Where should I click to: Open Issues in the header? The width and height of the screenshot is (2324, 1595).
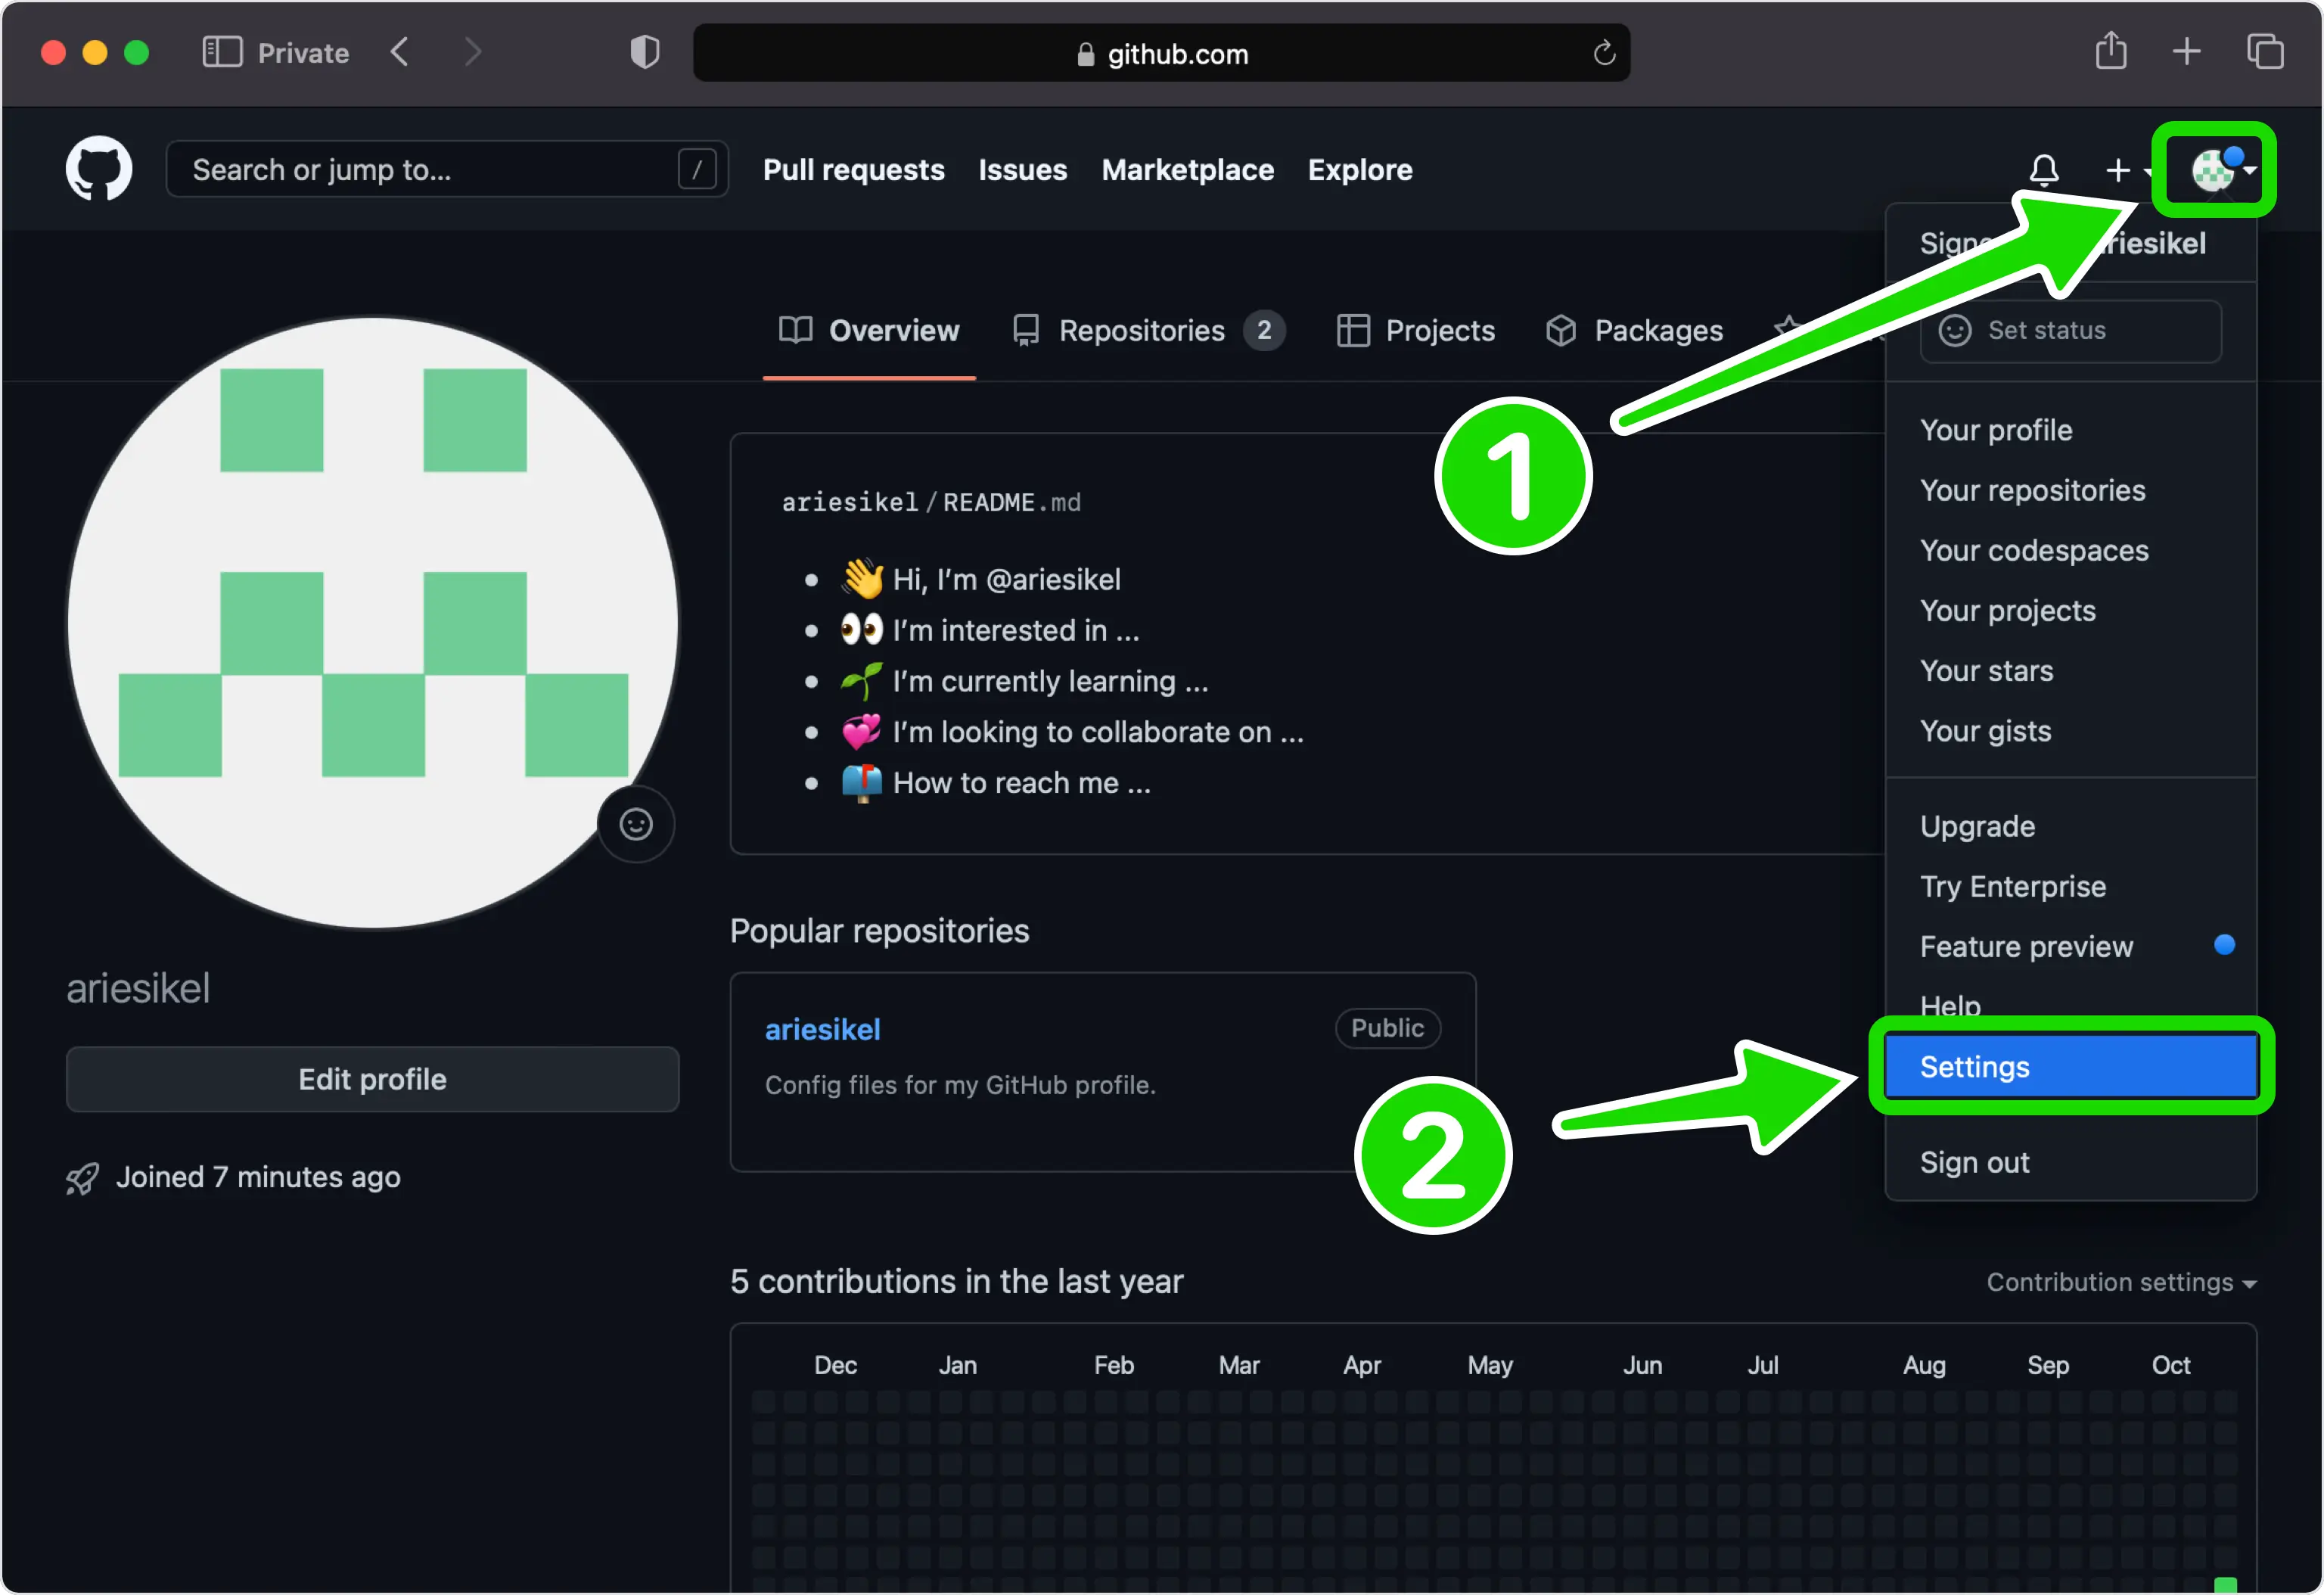click(1022, 170)
